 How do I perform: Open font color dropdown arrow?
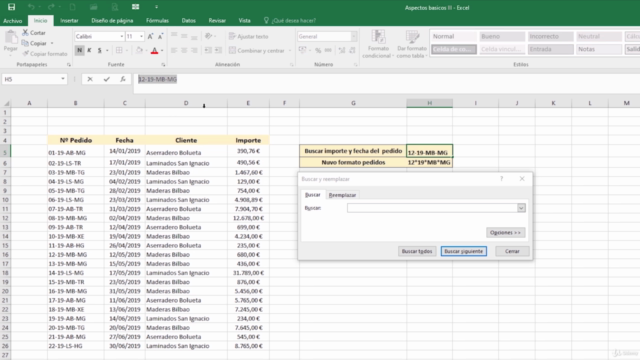pos(162,51)
